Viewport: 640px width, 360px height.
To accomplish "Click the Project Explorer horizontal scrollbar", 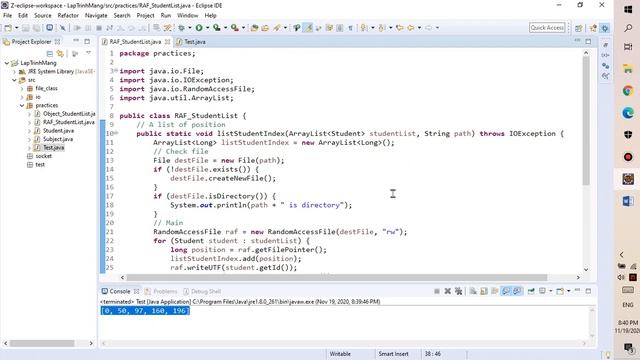I will [x=42, y=343].
